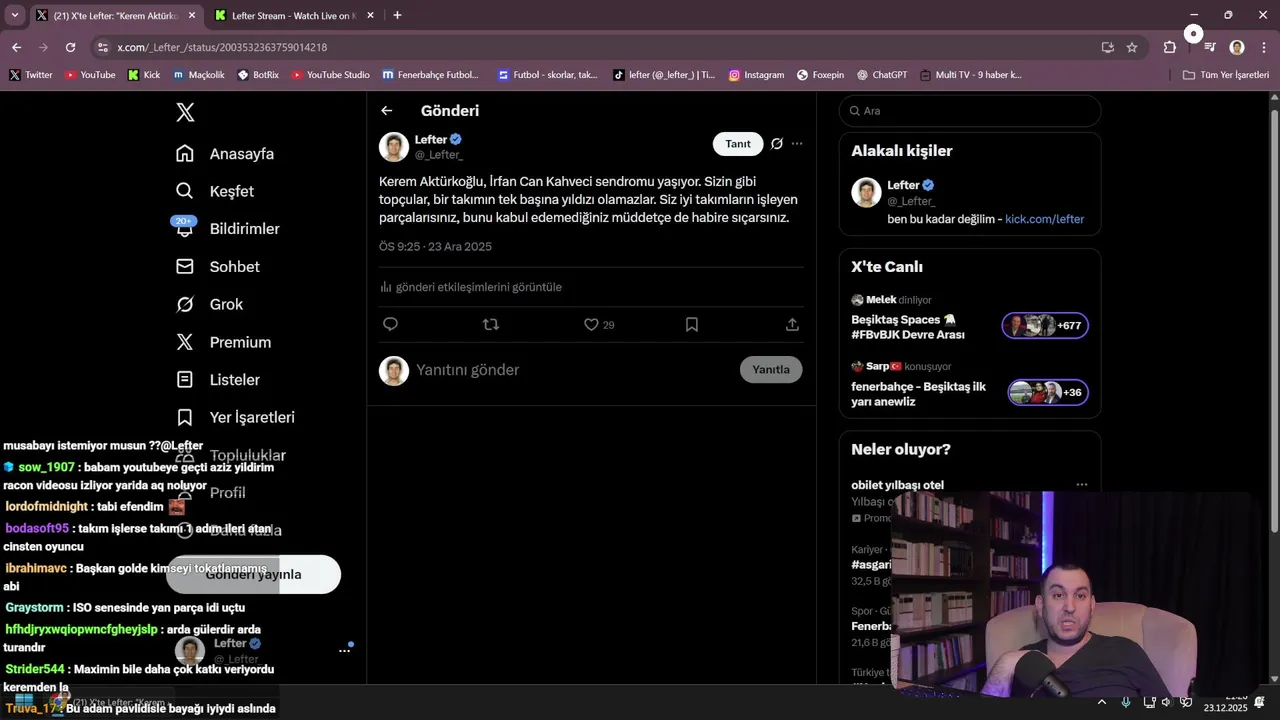
Task: Click the repost icon under the post
Action: (x=491, y=324)
